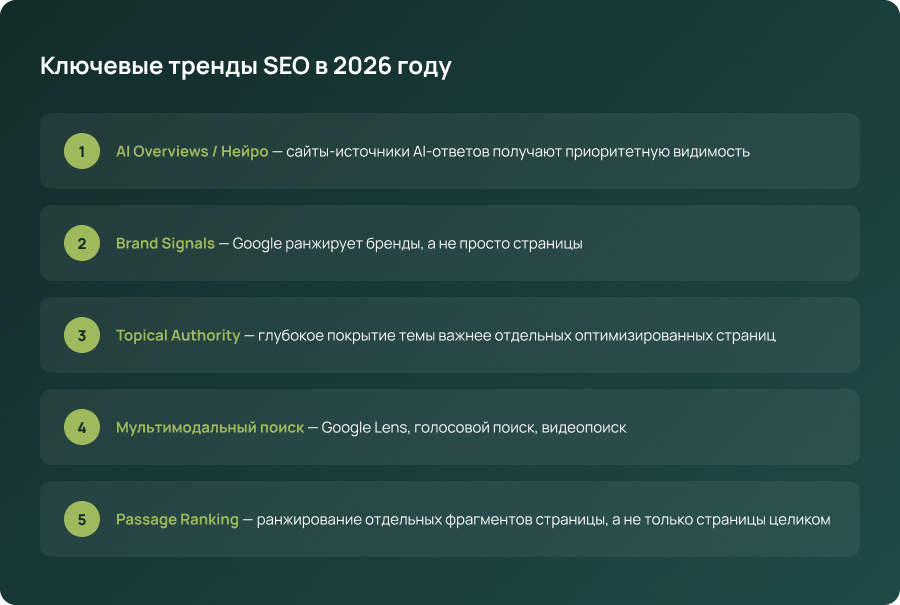900x605 pixels.
Task: Click the number 2 circle badge
Action: pyautogui.click(x=82, y=244)
